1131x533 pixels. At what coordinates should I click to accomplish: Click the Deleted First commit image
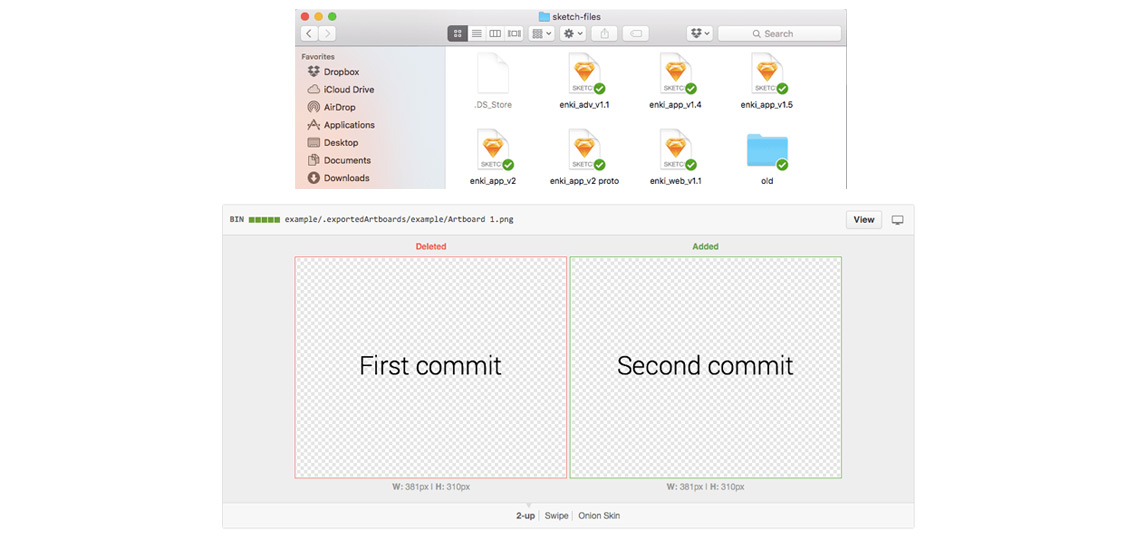coord(431,367)
